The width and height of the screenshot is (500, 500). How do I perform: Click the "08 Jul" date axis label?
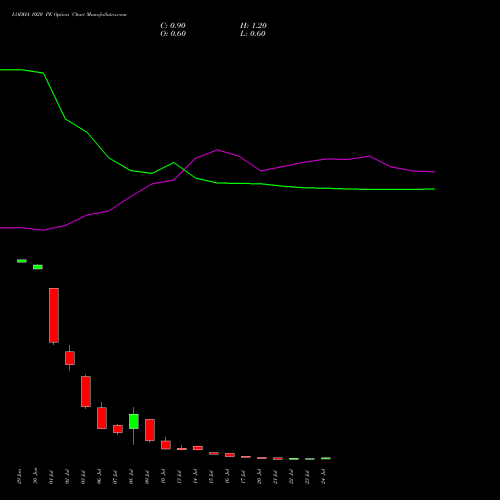click(131, 477)
